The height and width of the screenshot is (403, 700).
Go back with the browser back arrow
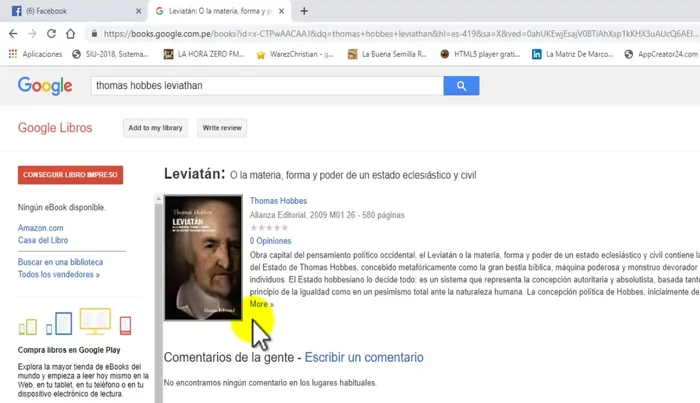[13, 33]
